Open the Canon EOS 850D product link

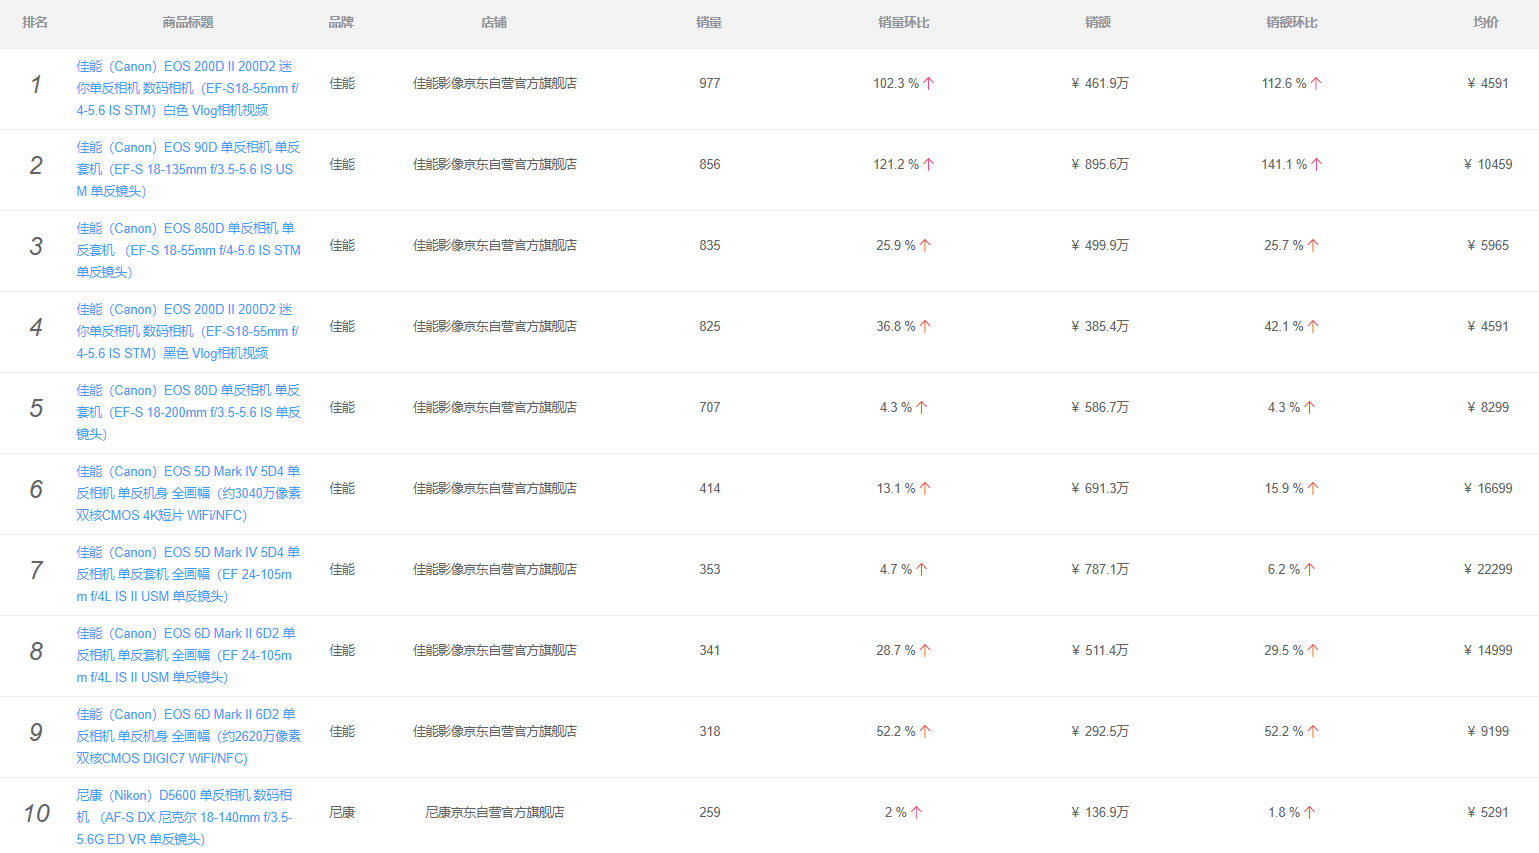coord(188,250)
